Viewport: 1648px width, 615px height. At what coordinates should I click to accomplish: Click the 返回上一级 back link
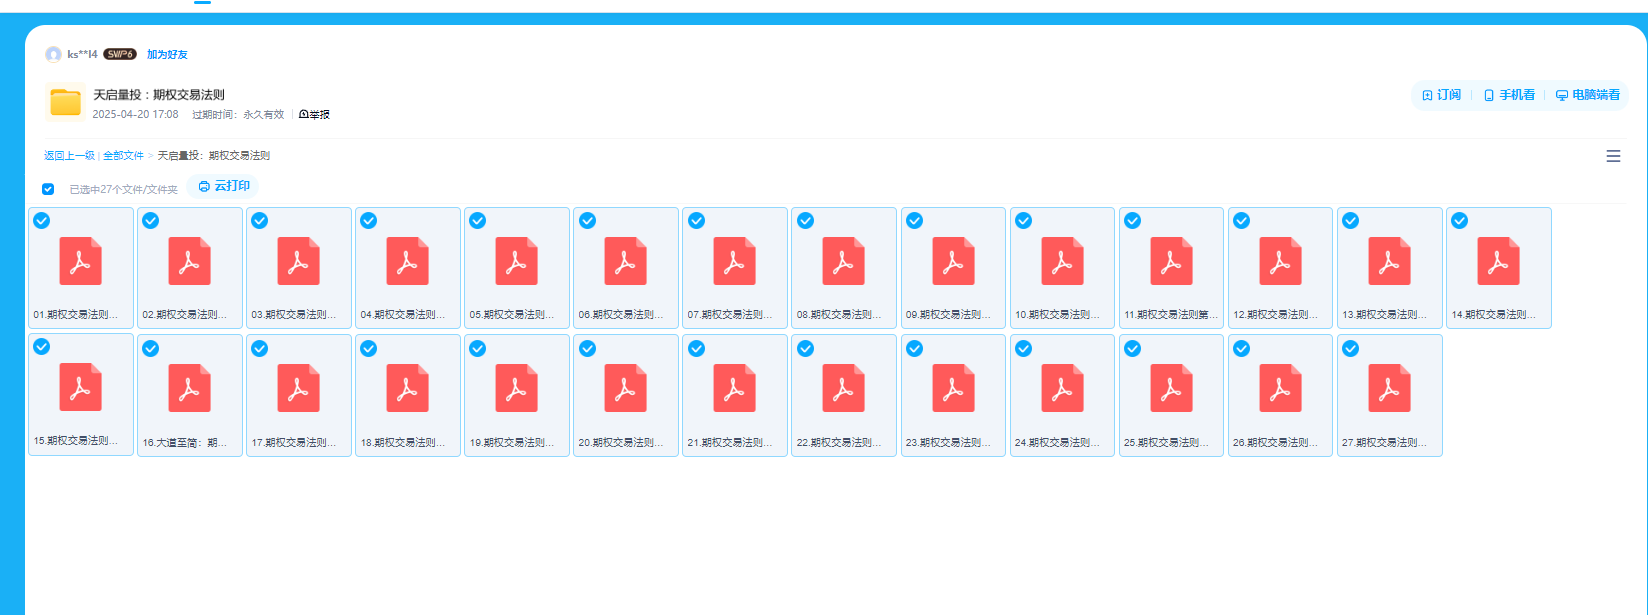click(69, 156)
